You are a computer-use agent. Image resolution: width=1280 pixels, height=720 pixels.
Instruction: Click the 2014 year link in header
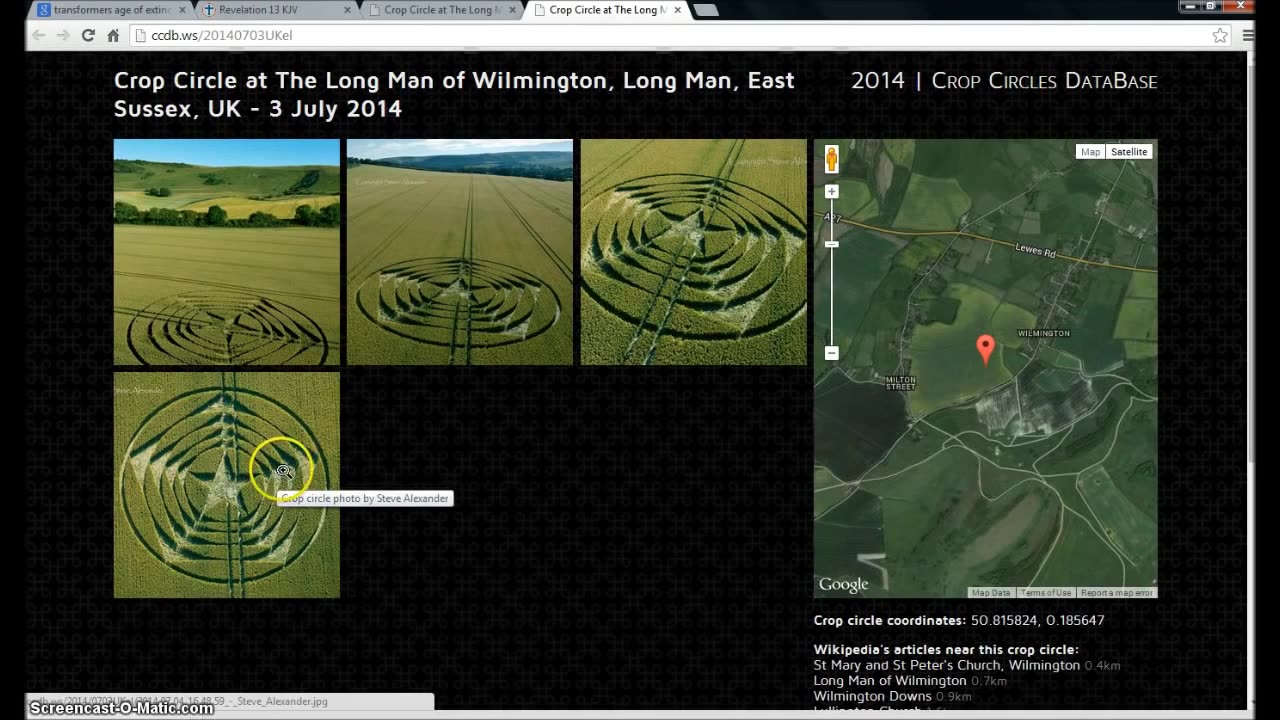pos(878,81)
